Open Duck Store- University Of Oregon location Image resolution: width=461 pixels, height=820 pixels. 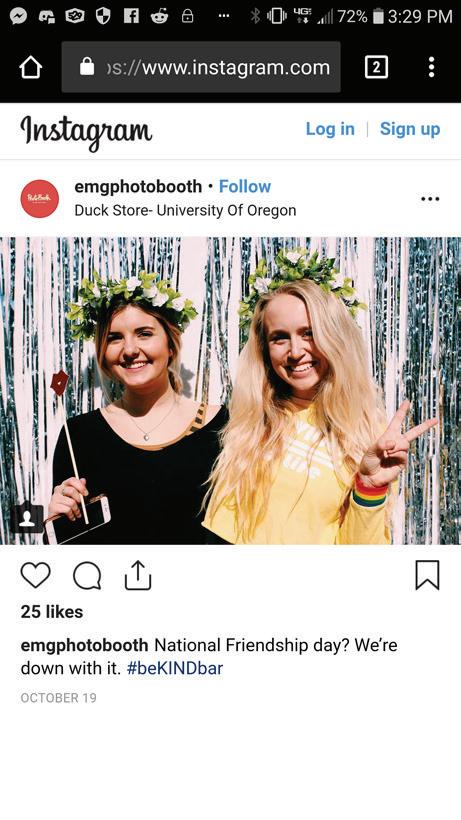185,210
